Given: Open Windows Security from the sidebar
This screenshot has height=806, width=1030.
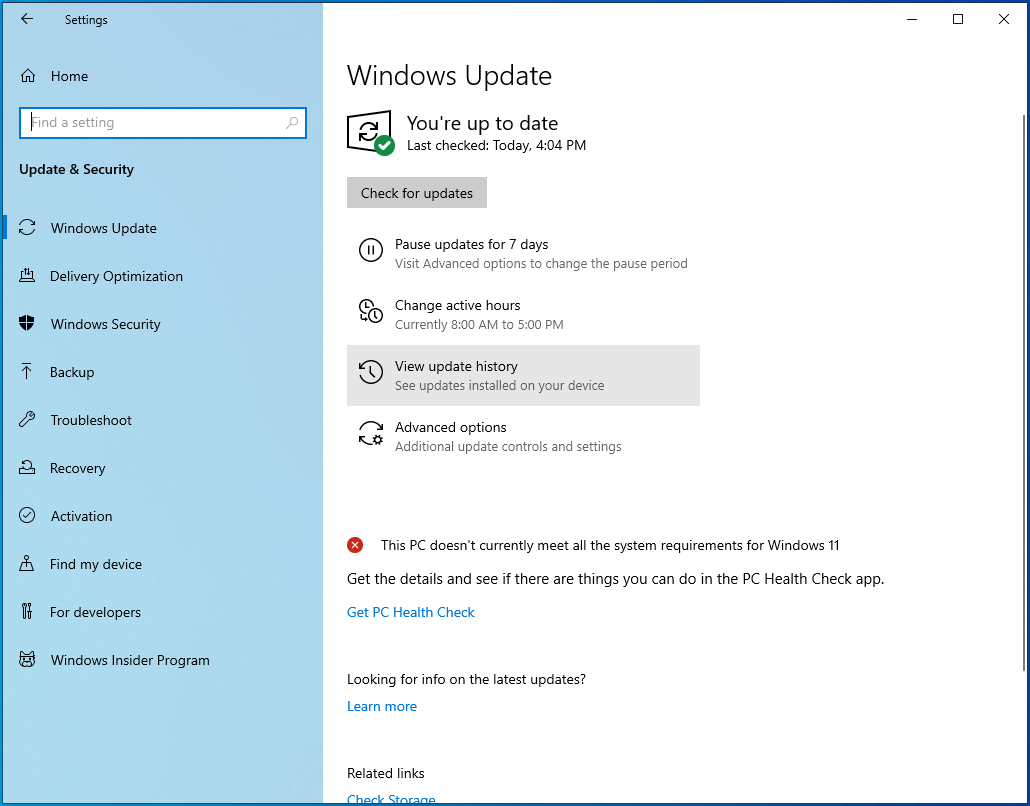Looking at the screenshot, I should (105, 324).
